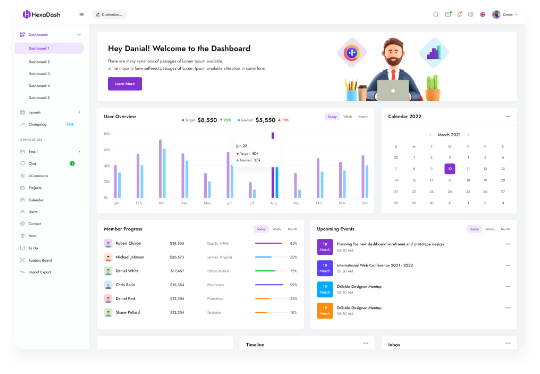Open Timeline card options menu
The image size is (540, 374).
[365, 343]
